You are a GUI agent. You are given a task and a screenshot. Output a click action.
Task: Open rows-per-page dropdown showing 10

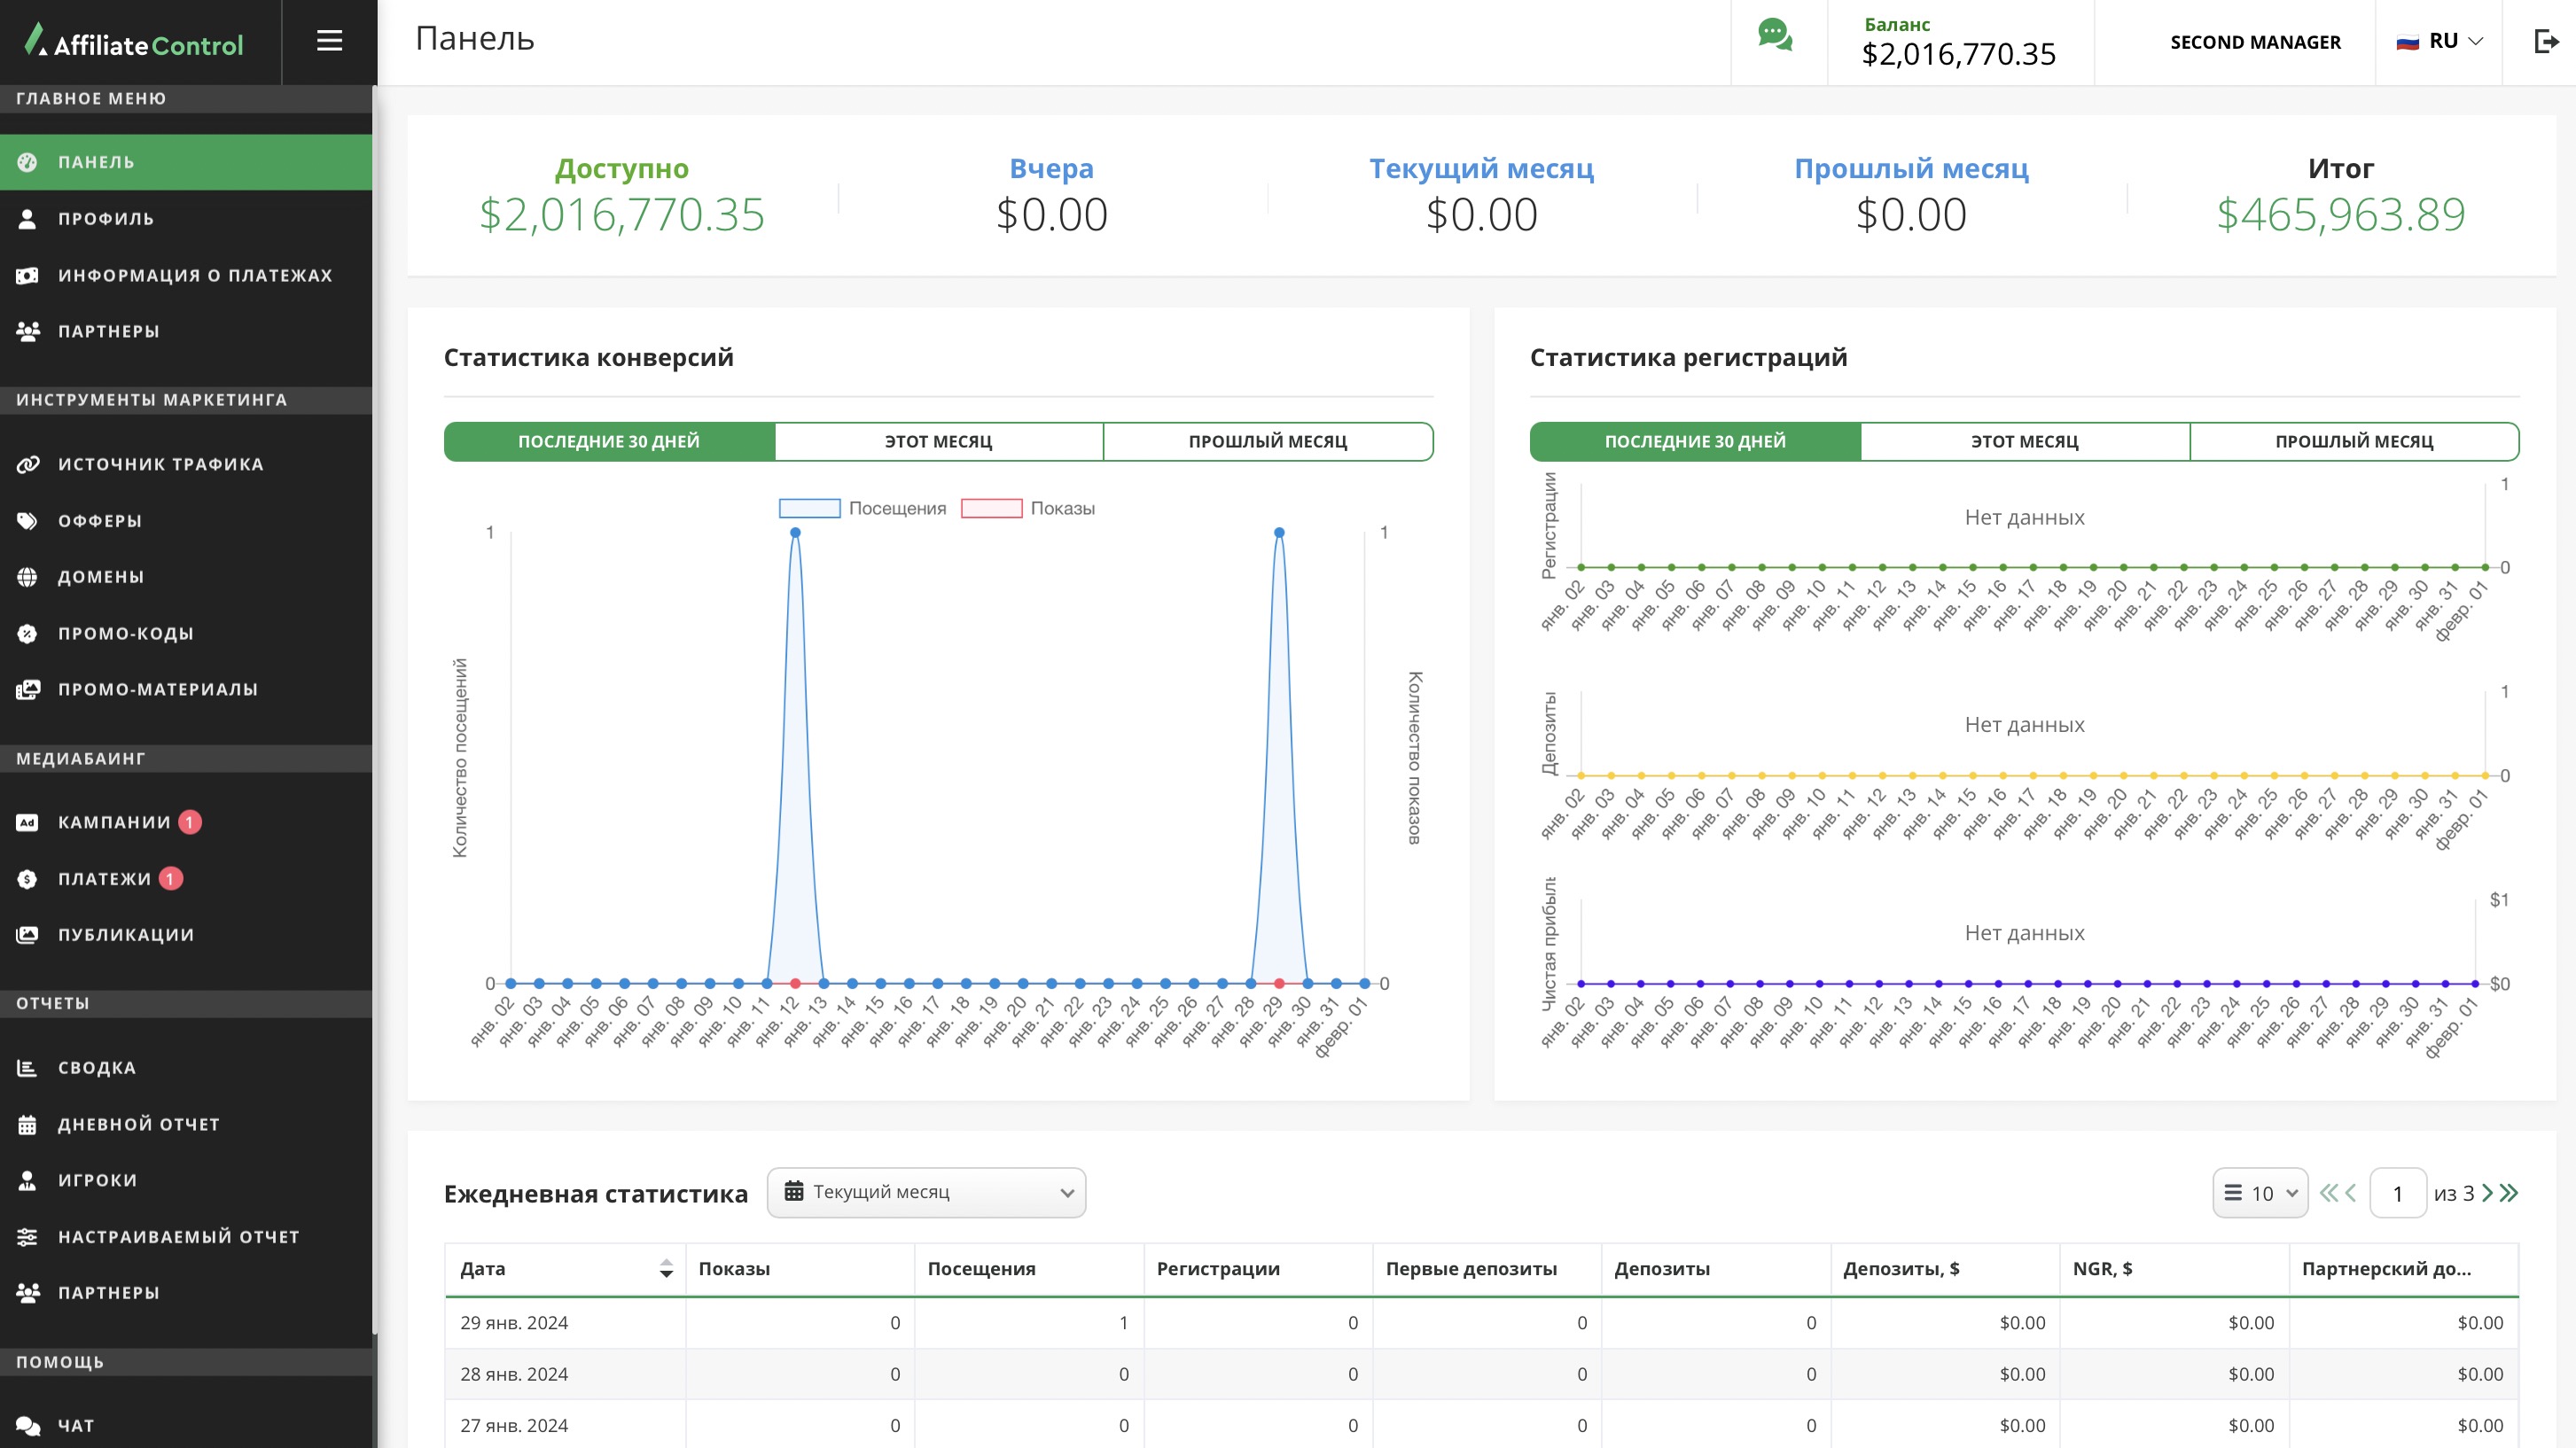pos(2260,1193)
